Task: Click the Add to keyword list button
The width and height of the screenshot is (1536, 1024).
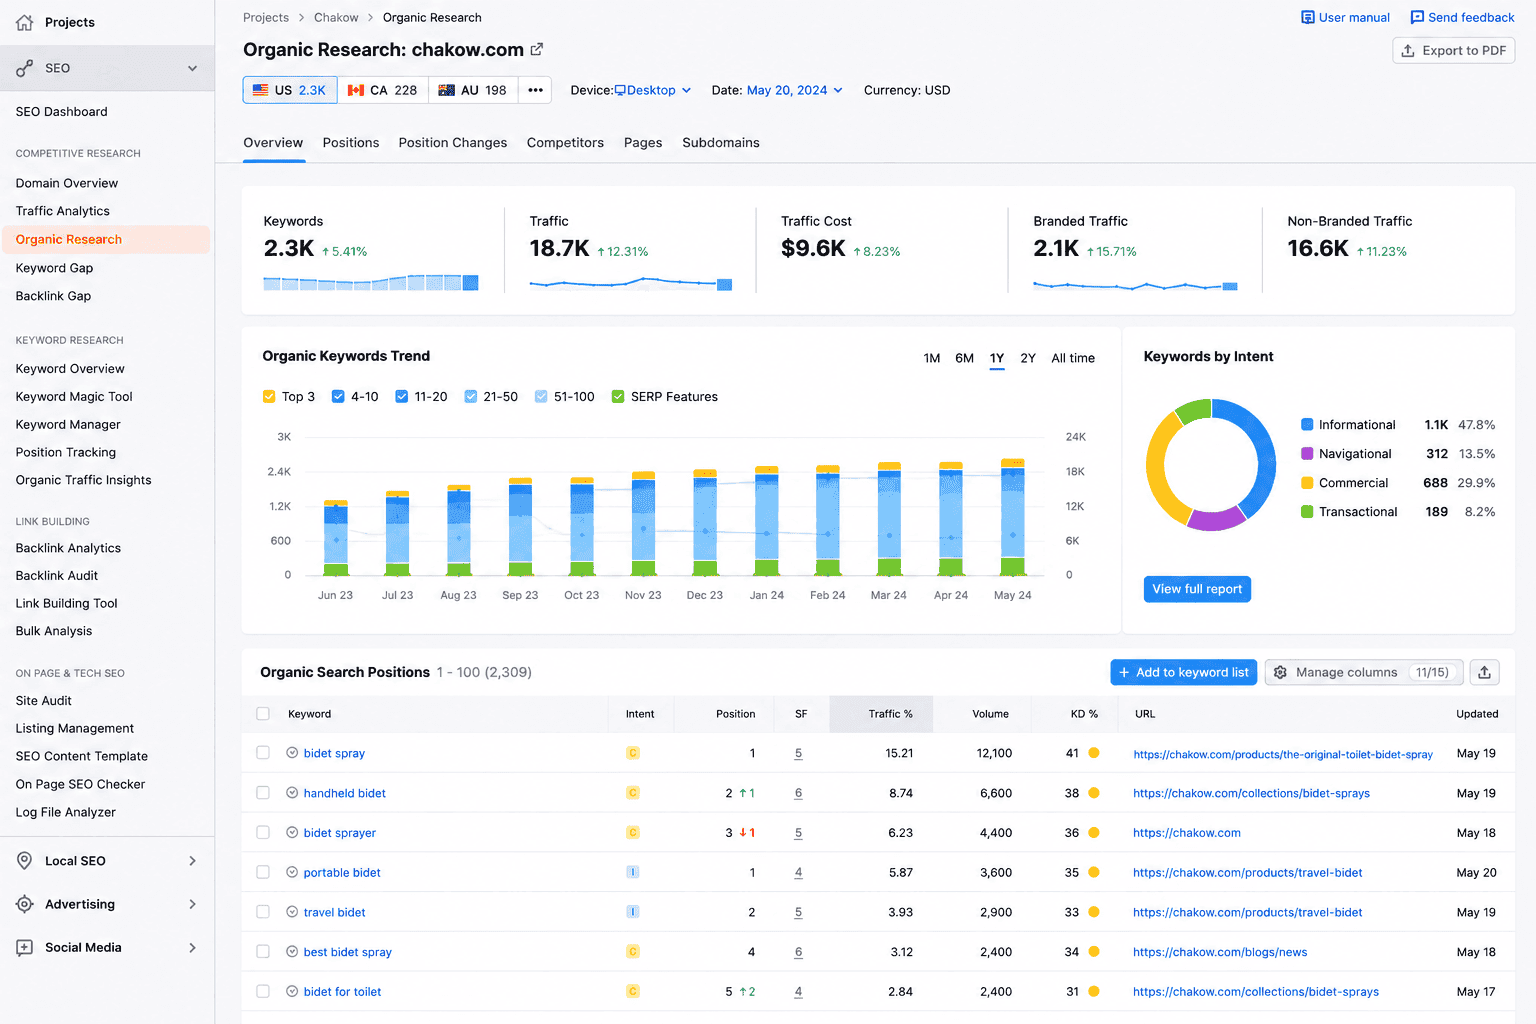Action: click(x=1183, y=672)
